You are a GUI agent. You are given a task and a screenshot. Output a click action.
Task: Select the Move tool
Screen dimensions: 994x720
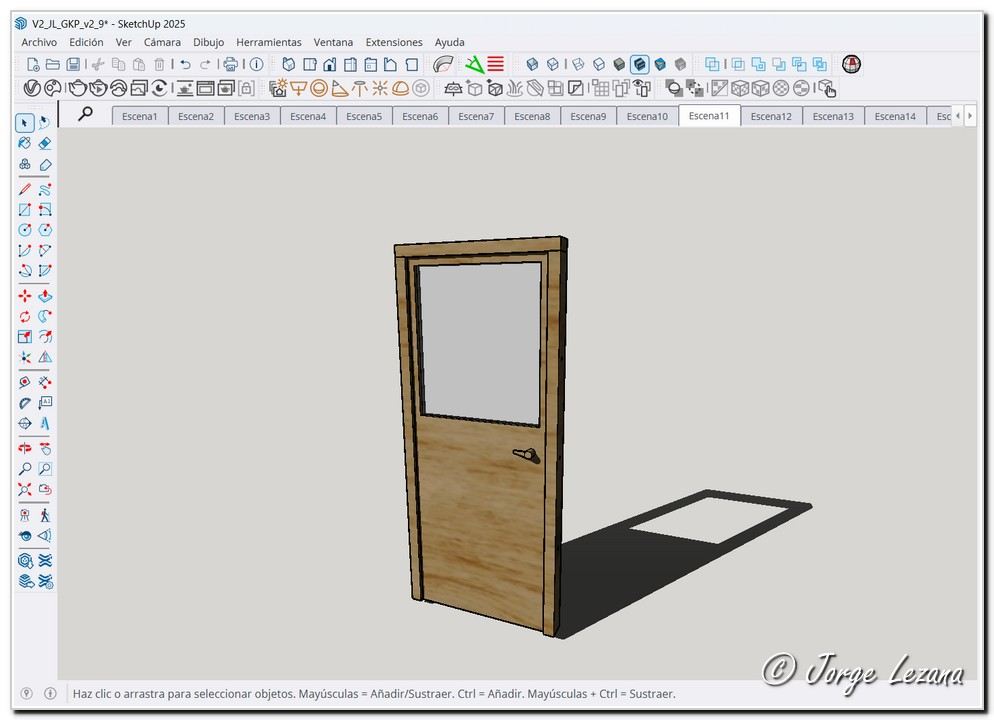(x=25, y=296)
